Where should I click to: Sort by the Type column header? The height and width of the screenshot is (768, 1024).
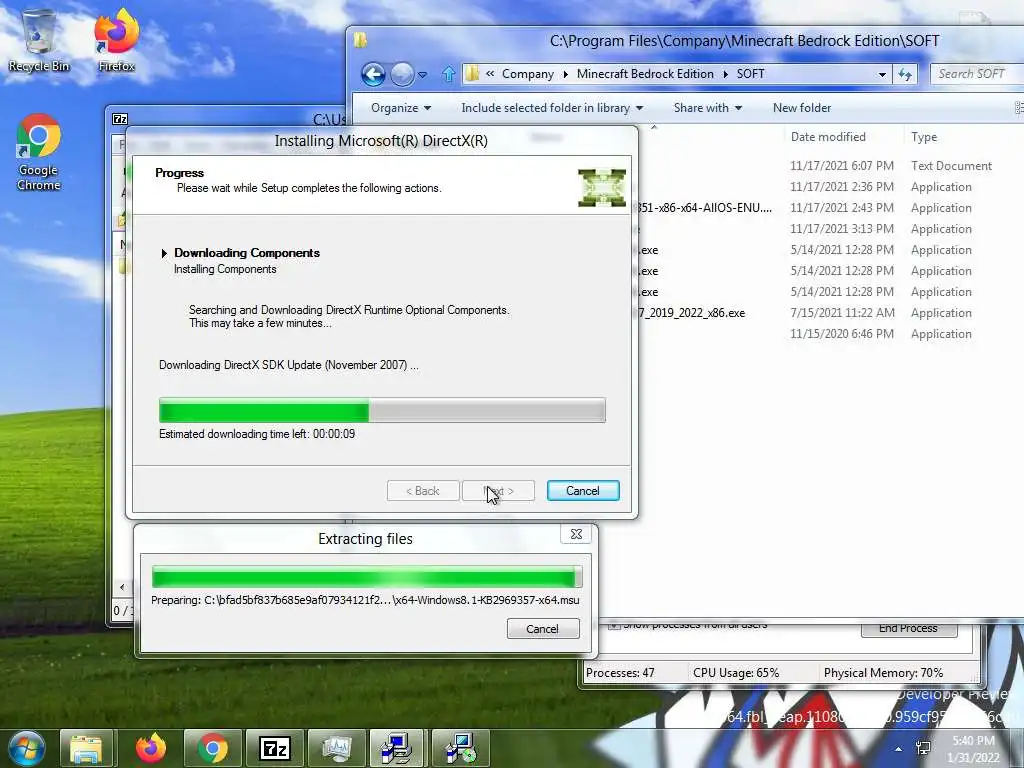point(924,136)
